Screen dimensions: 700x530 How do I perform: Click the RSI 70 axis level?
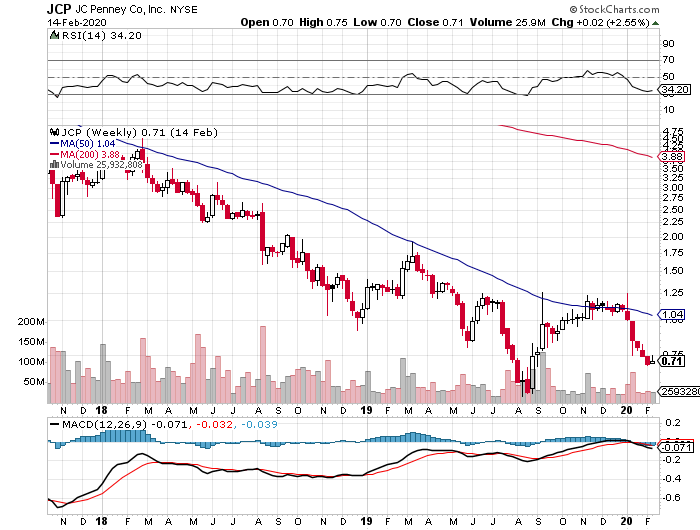click(668, 60)
